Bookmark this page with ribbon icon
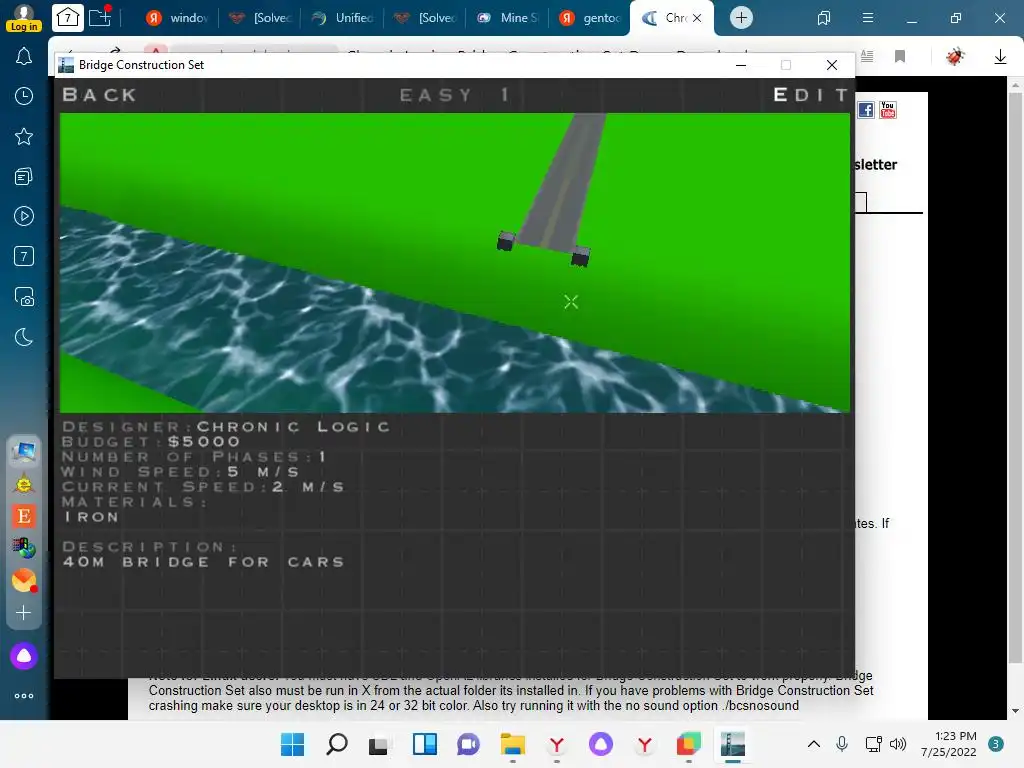Image resolution: width=1024 pixels, height=768 pixels. [x=900, y=57]
